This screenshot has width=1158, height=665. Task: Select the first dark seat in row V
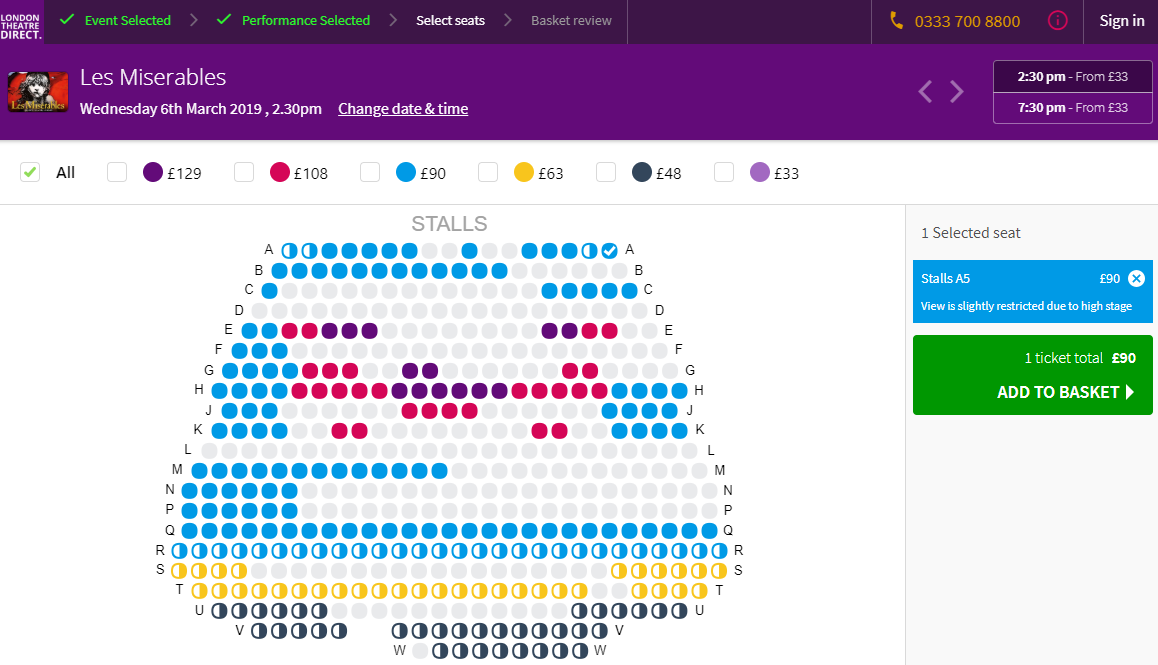tap(259, 630)
